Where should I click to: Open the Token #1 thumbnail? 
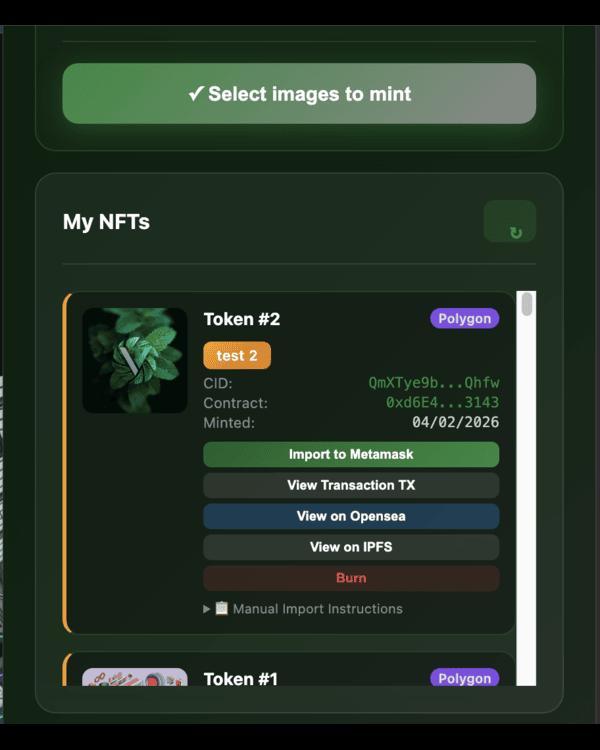click(135, 677)
